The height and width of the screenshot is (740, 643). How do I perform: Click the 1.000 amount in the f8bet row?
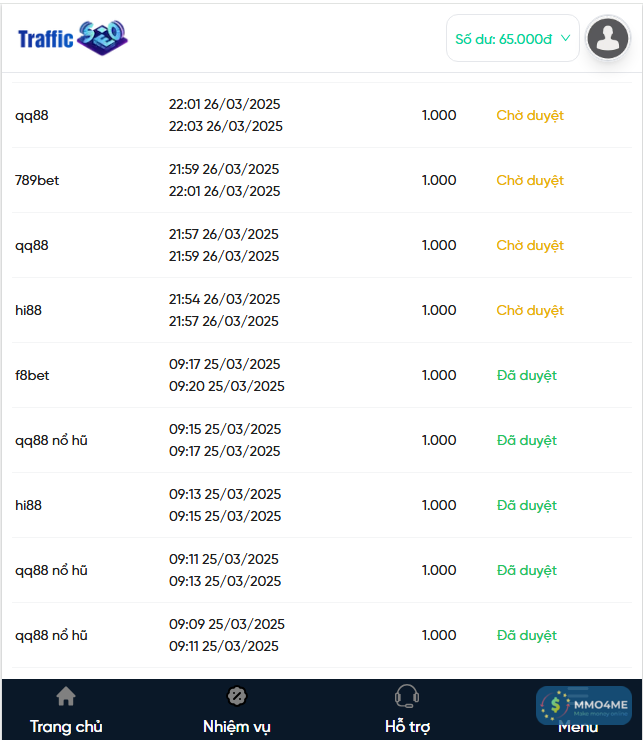pyautogui.click(x=439, y=375)
